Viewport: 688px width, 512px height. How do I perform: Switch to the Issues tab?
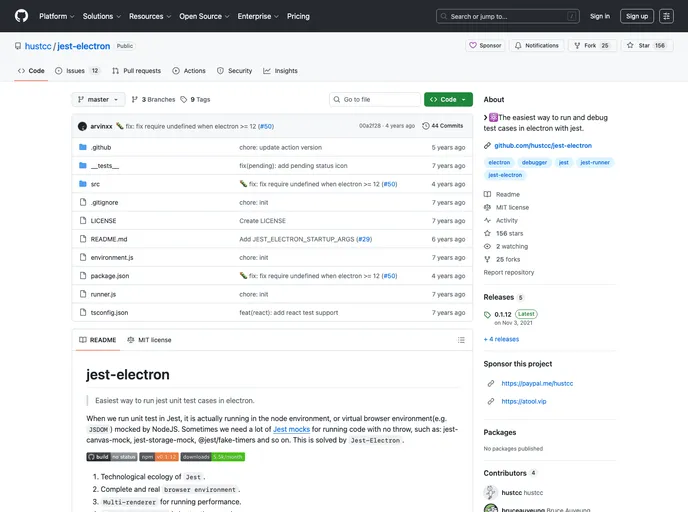[x=78, y=71]
